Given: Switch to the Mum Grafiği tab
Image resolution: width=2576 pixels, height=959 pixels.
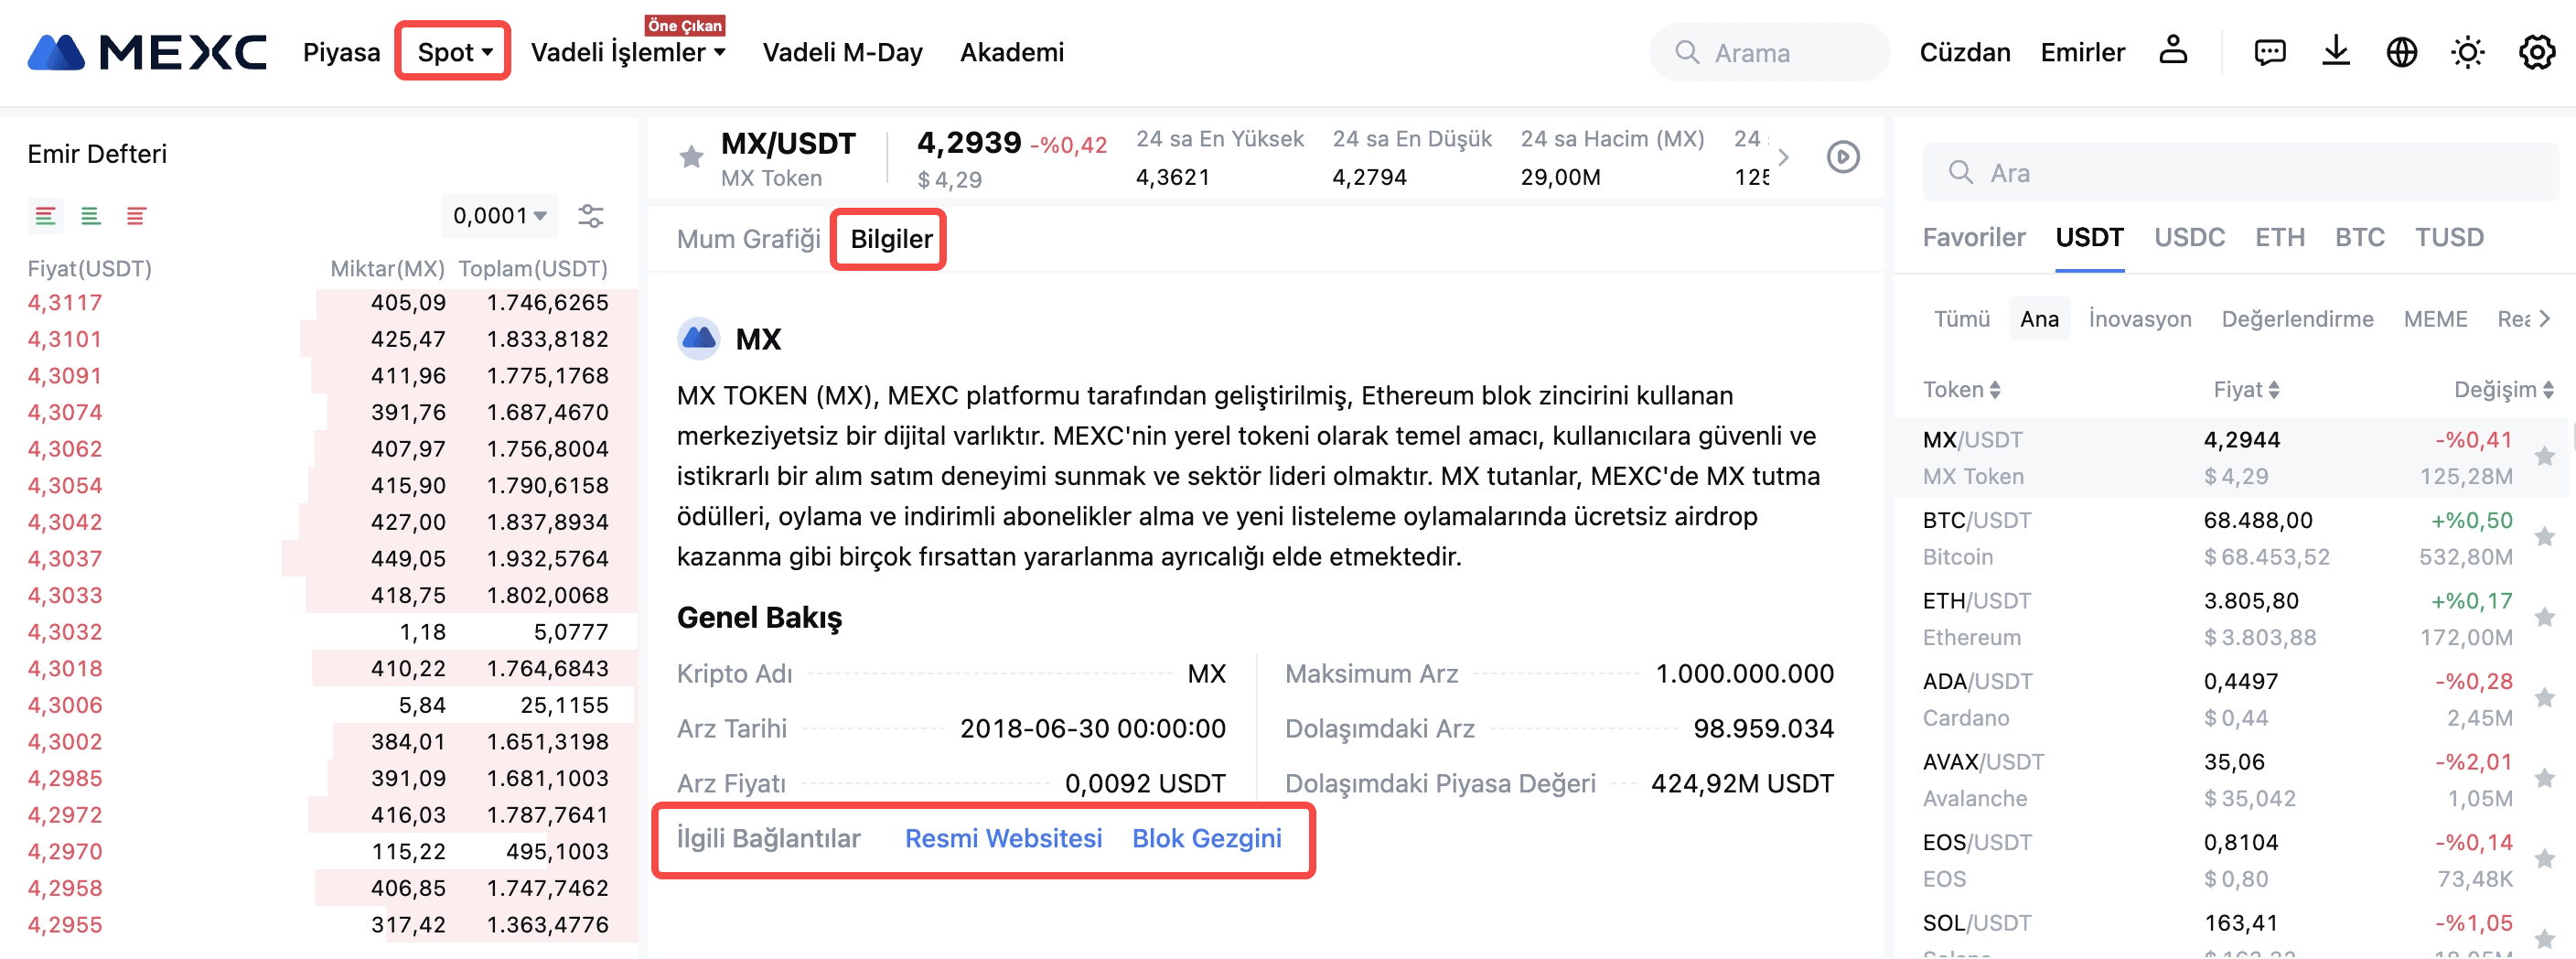Looking at the screenshot, I should (x=747, y=239).
